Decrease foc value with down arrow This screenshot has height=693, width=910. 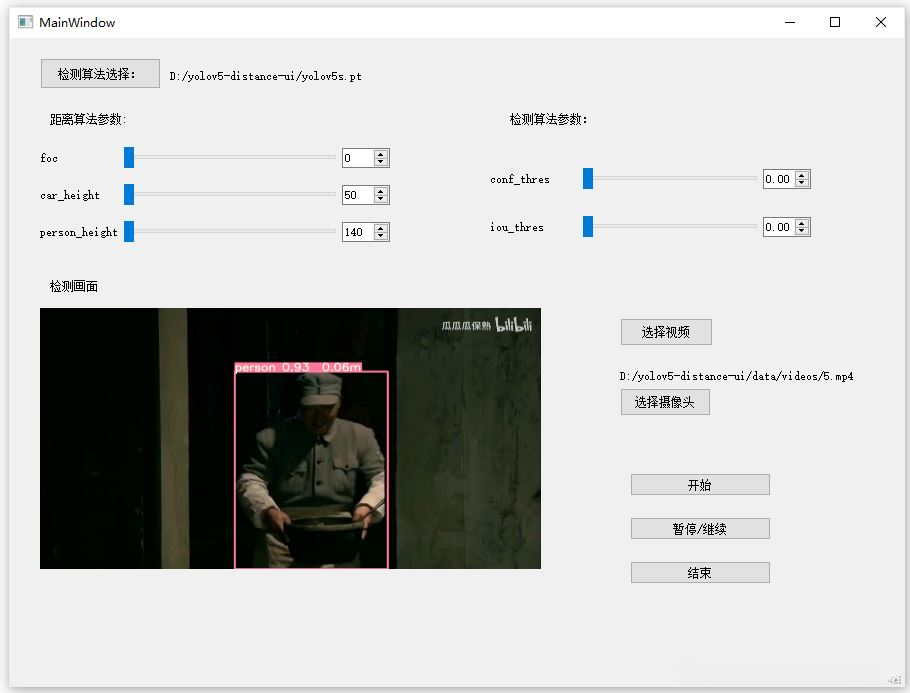(x=381, y=161)
